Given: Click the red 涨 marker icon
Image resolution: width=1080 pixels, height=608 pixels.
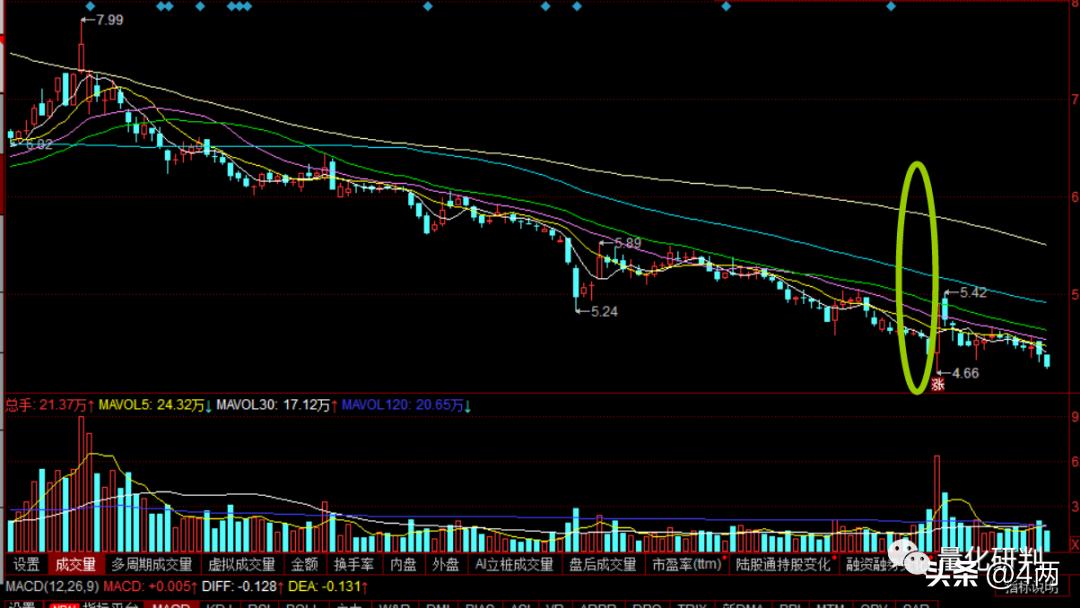Looking at the screenshot, I should 938,383.
